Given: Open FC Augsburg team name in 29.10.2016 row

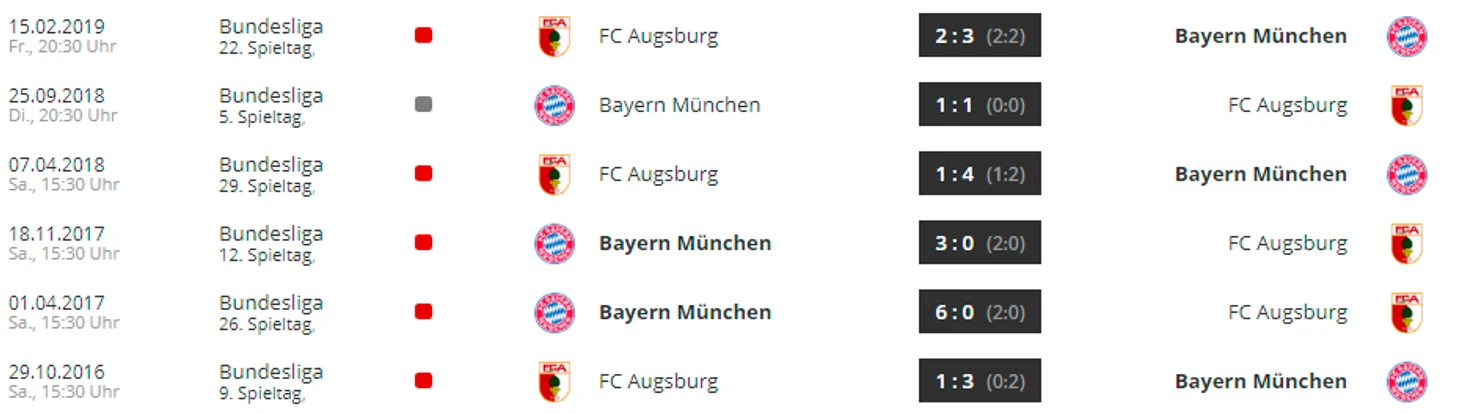Looking at the screenshot, I should coord(658,381).
